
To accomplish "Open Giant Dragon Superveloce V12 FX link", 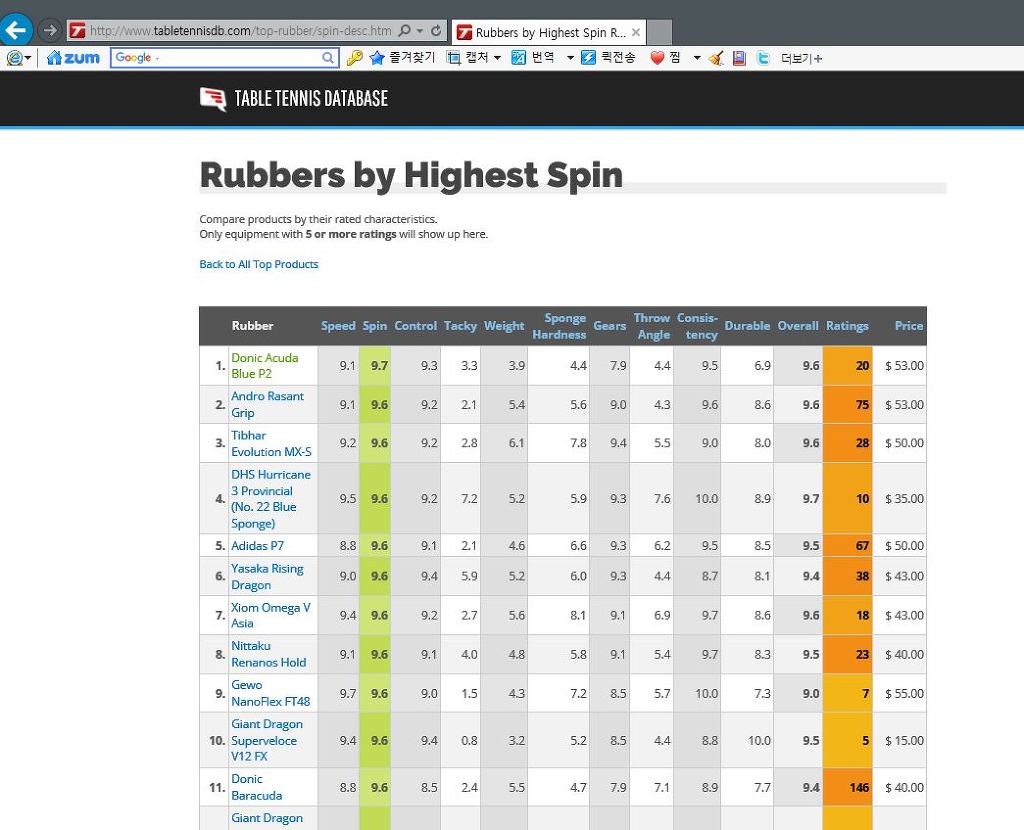I will click(266, 740).
